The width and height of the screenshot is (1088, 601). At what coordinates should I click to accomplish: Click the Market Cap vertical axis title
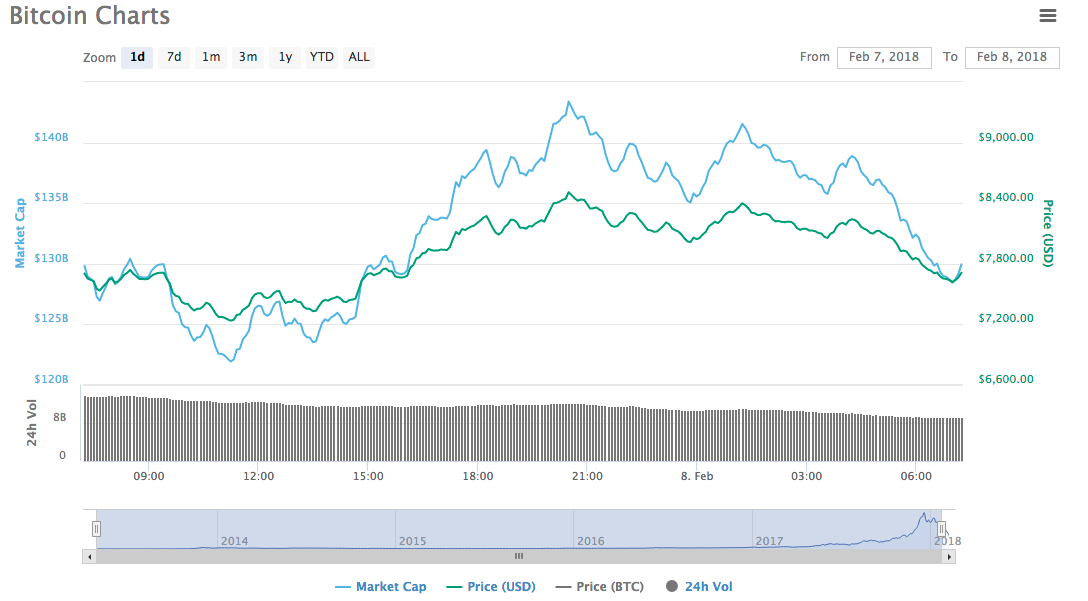click(x=20, y=232)
